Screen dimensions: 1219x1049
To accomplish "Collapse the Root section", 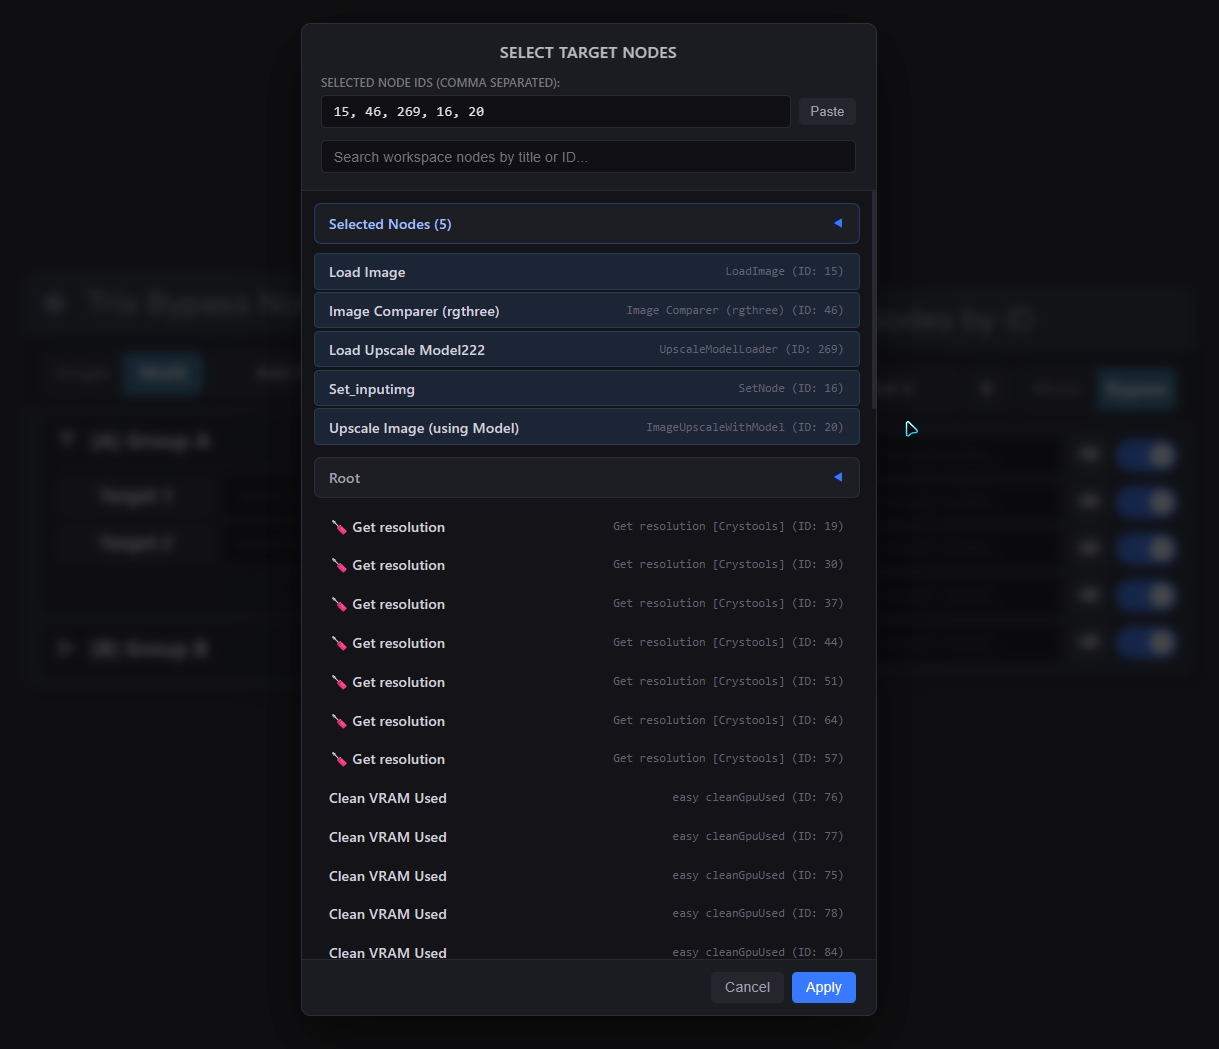I will coord(587,478).
